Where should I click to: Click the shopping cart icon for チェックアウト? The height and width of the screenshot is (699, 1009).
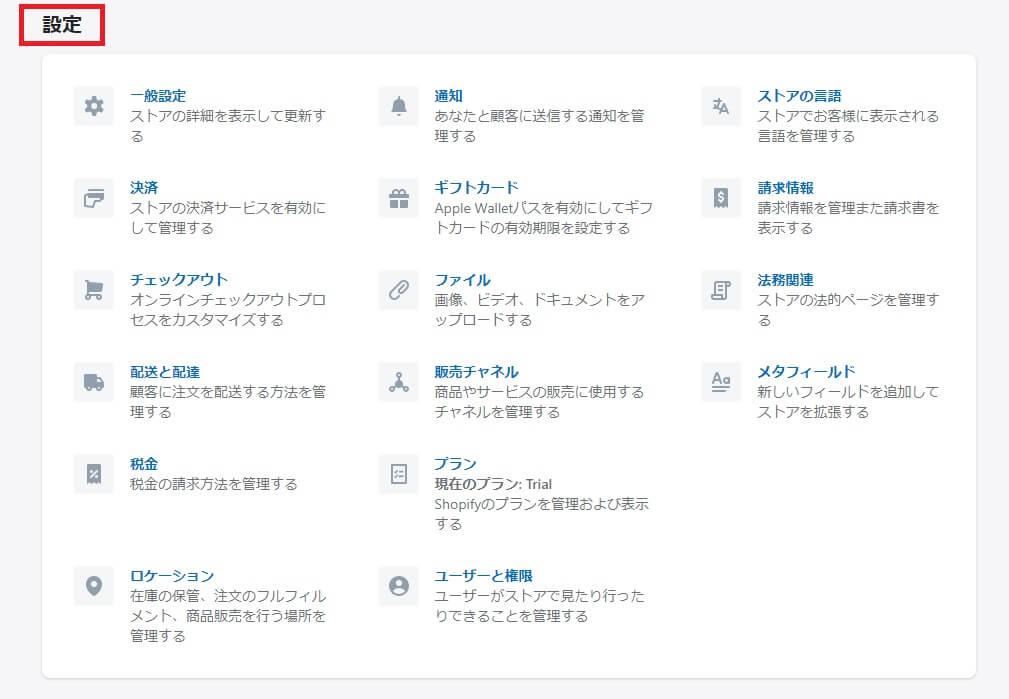point(94,290)
